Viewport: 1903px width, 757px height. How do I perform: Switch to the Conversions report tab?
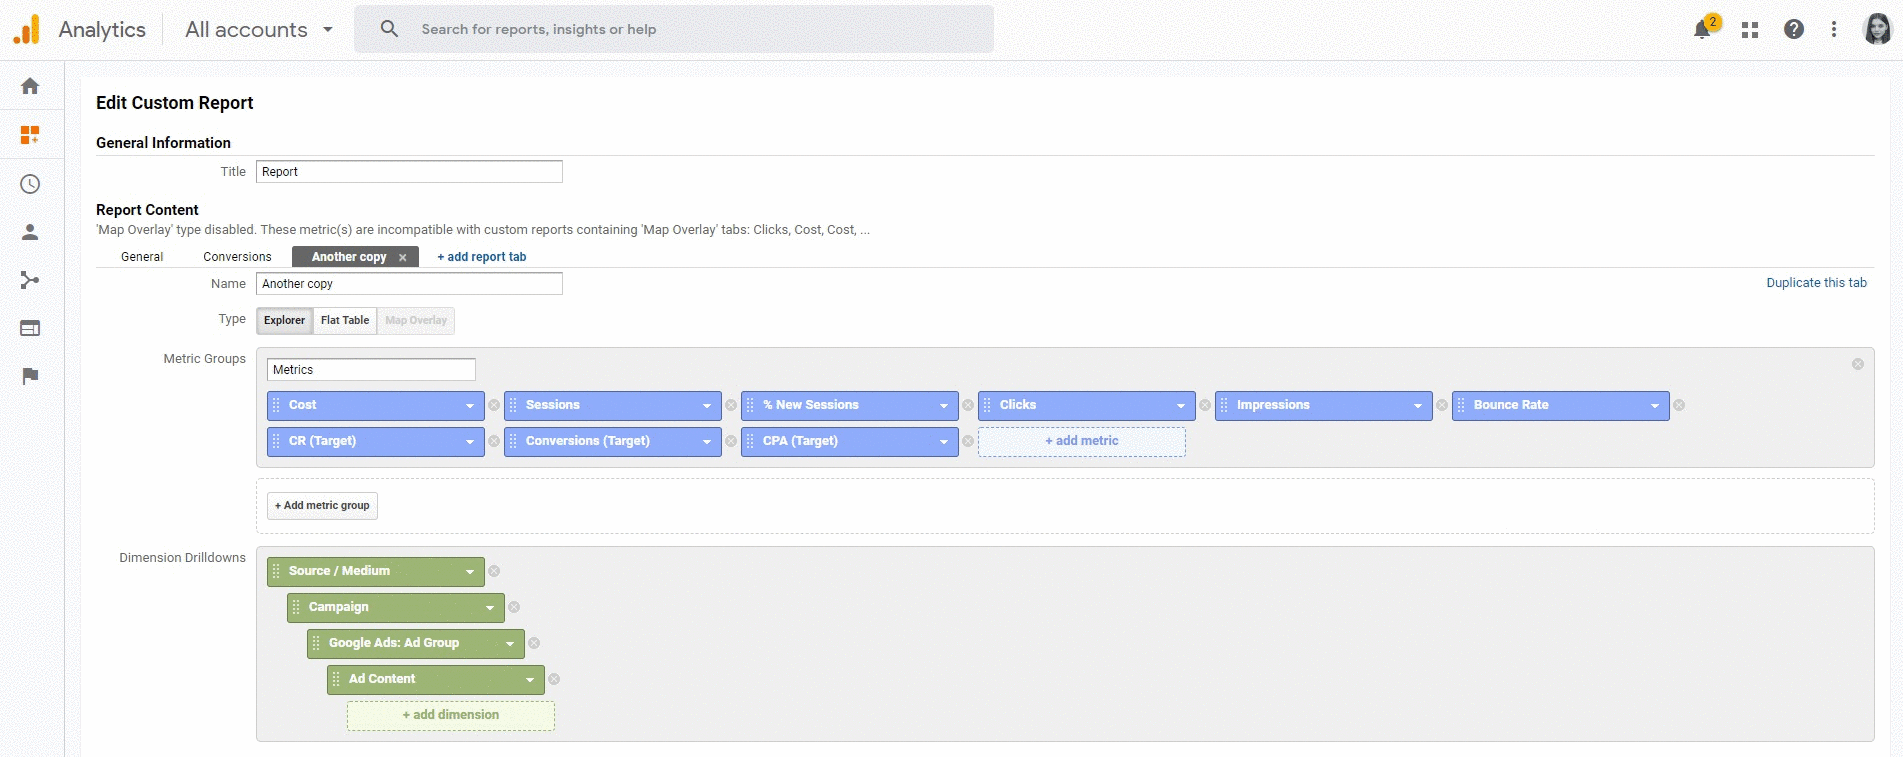(237, 257)
